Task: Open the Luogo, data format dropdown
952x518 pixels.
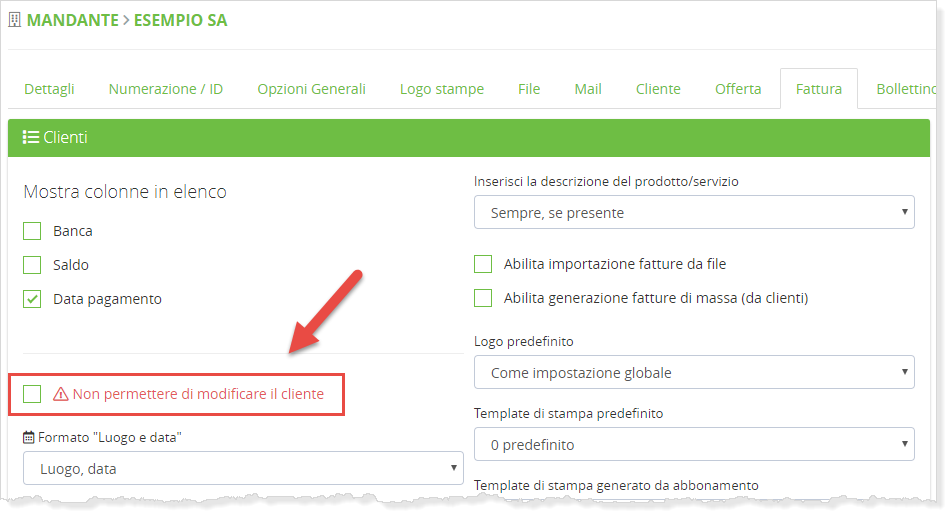Action: pos(243,468)
